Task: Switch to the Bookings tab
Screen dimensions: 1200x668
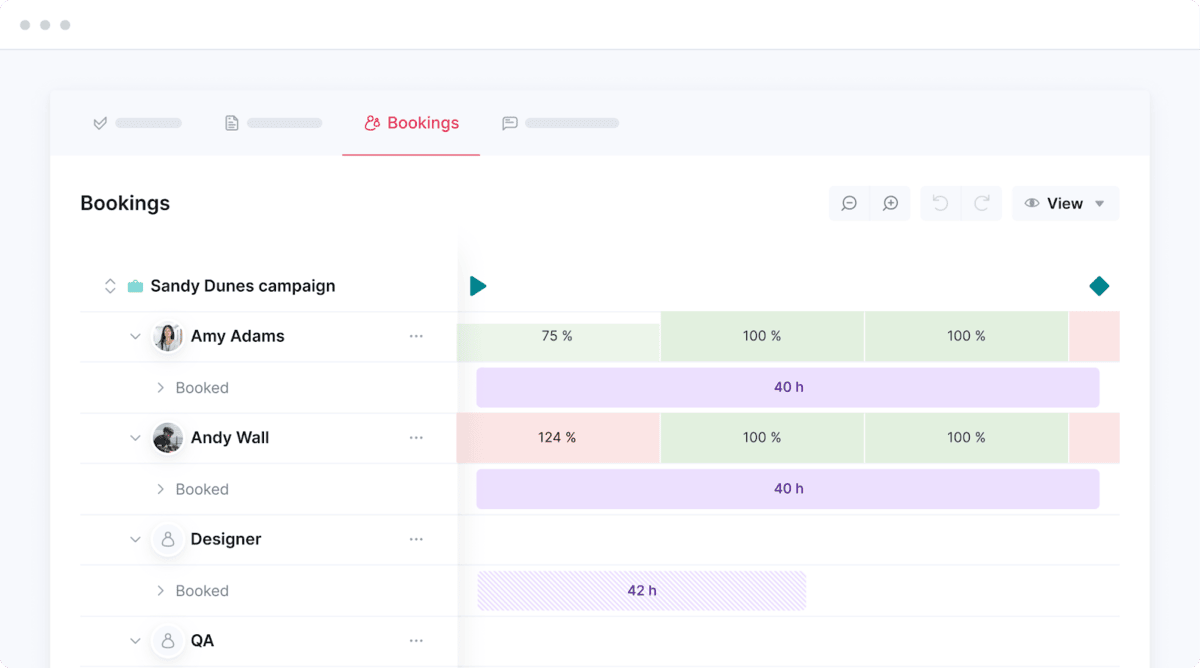Action: 411,122
